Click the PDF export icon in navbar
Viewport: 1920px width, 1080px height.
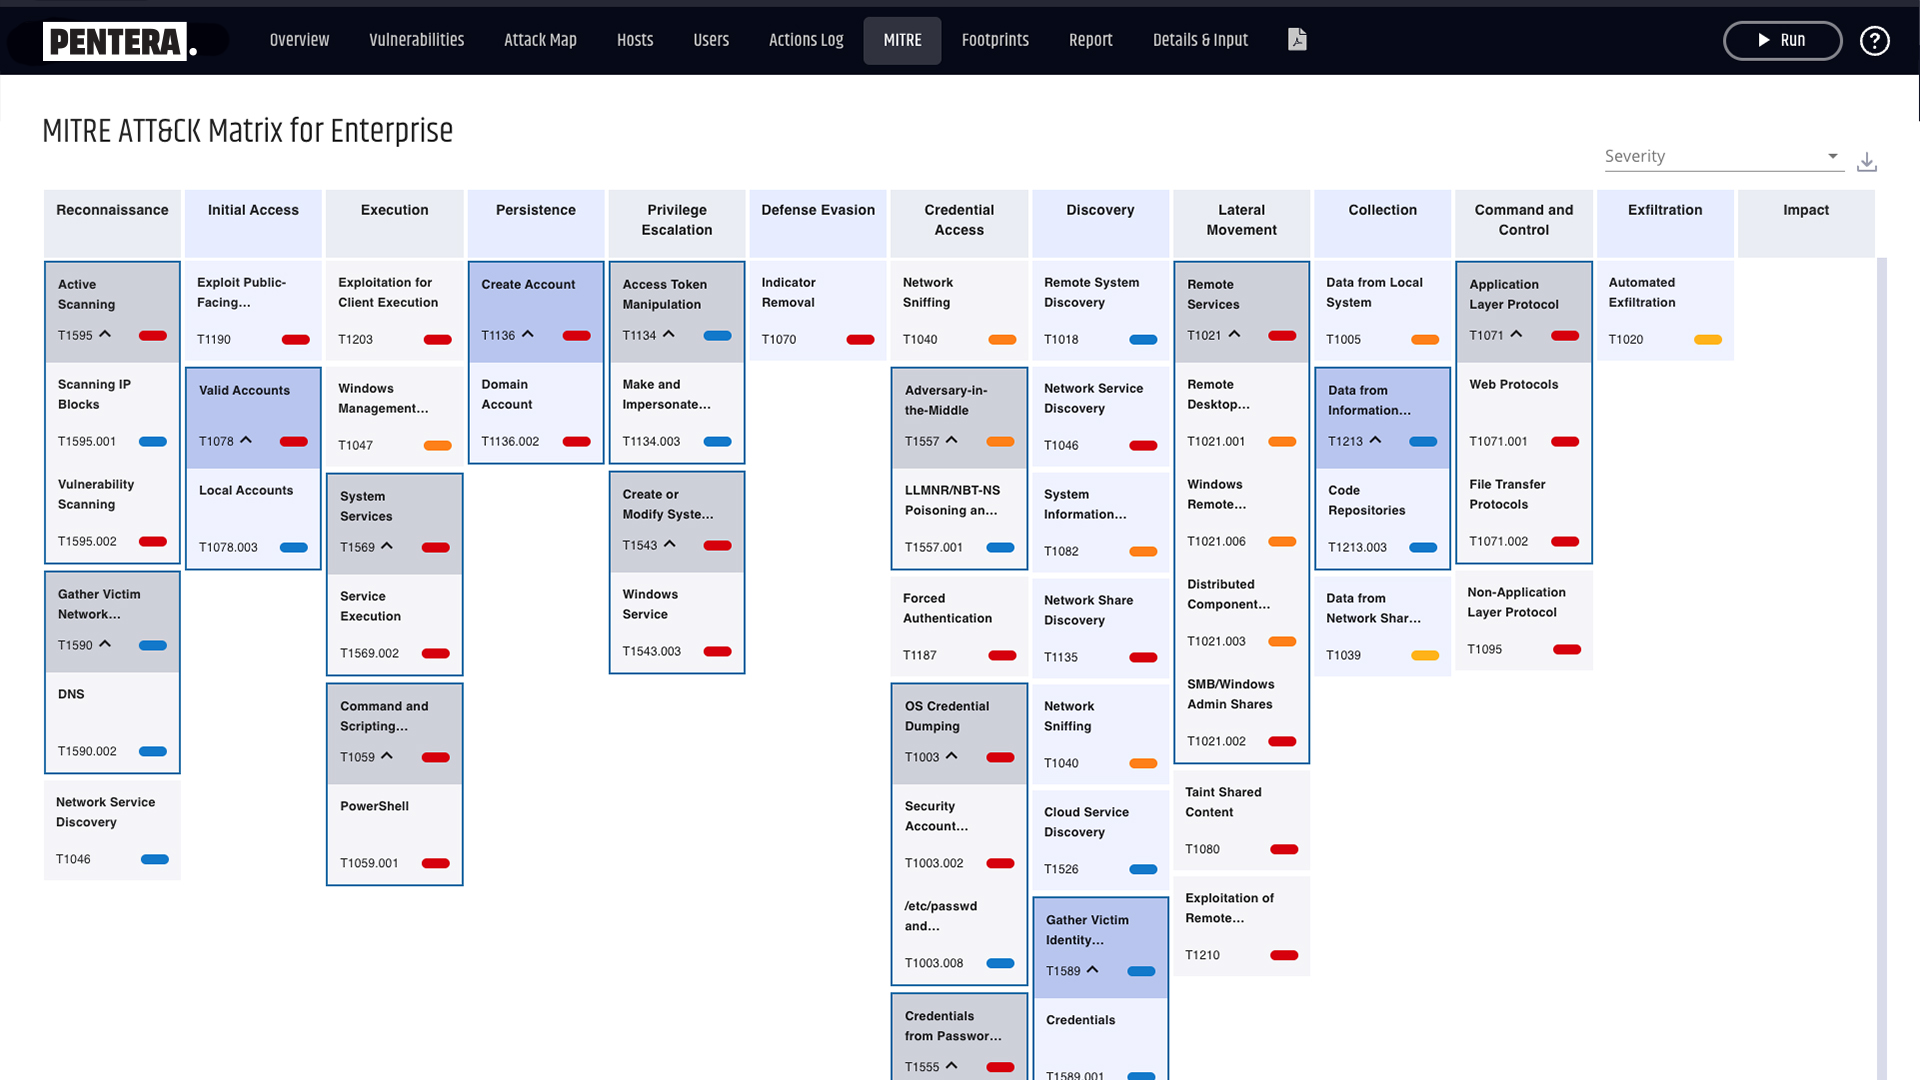[1297, 40]
